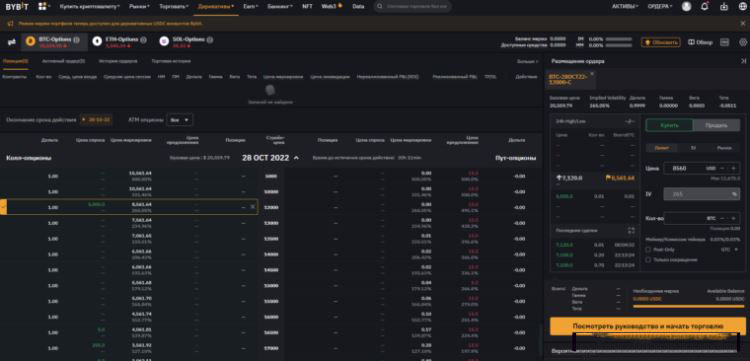
Task: Click Посмотреть руководство и начать торговлю button
Action: (x=648, y=326)
